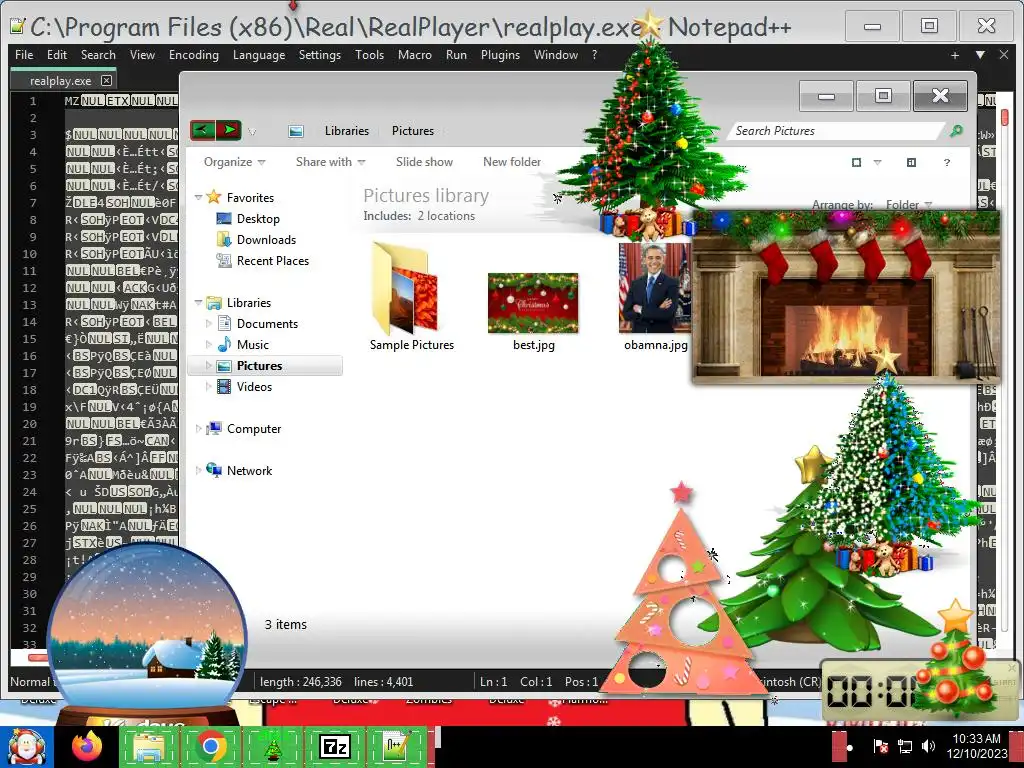This screenshot has width=1024, height=768.
Task: Open Notepad++ Encoding menu
Action: [x=194, y=55]
